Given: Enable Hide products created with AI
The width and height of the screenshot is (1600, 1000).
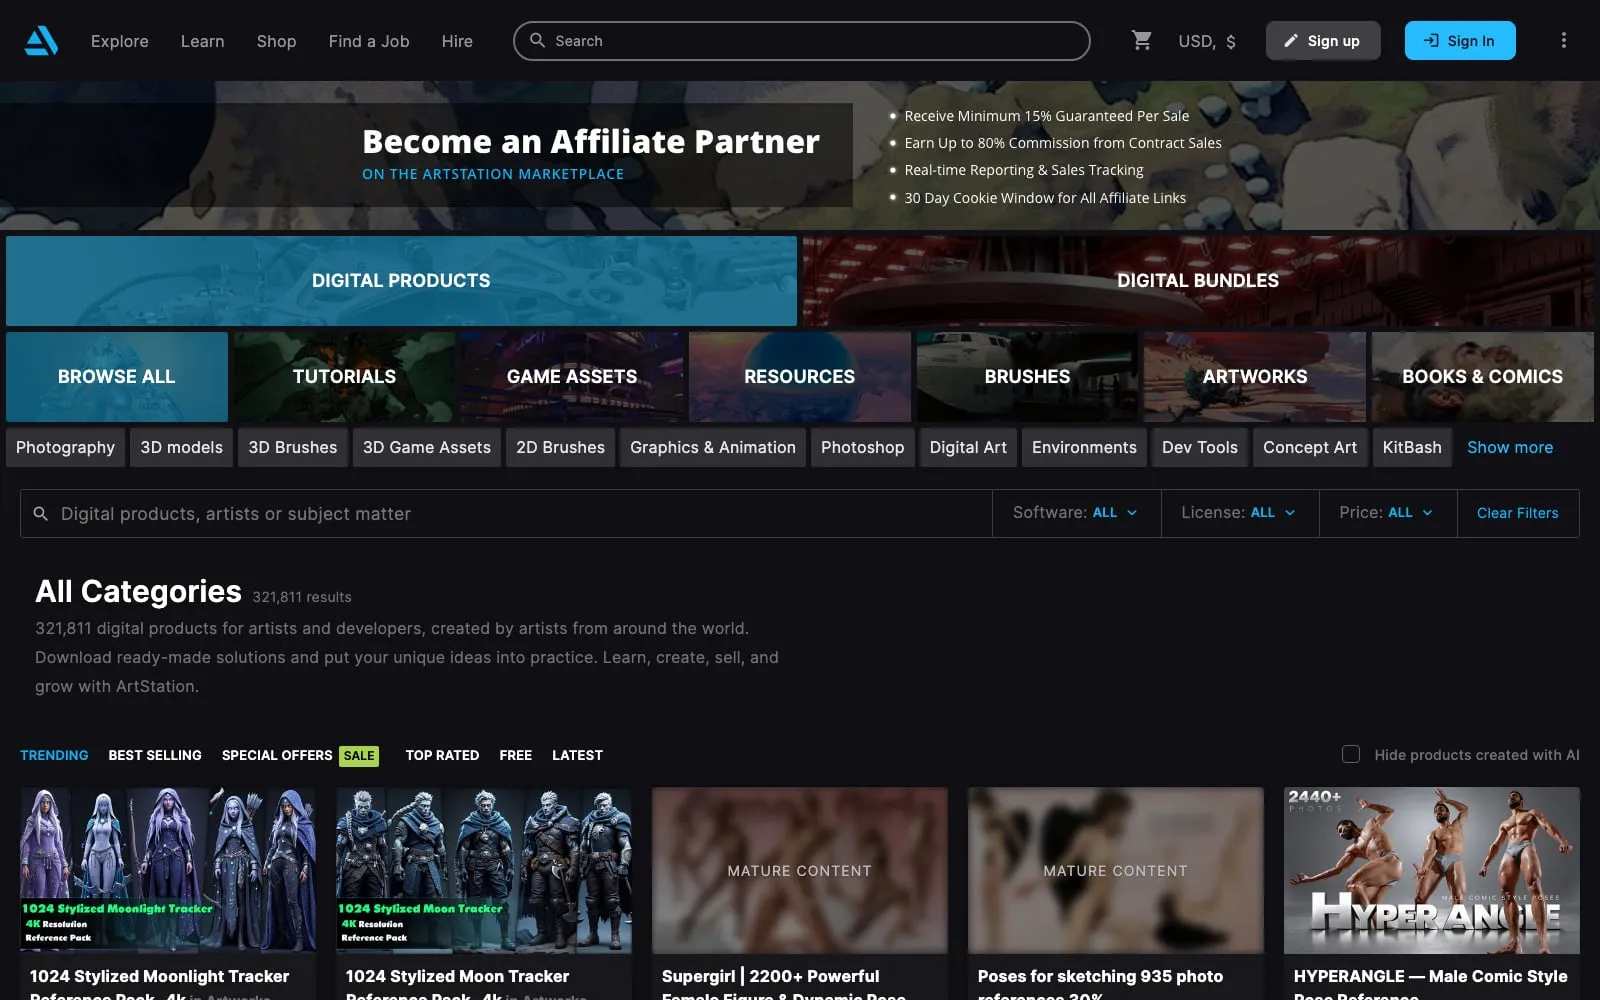Looking at the screenshot, I should (x=1351, y=754).
